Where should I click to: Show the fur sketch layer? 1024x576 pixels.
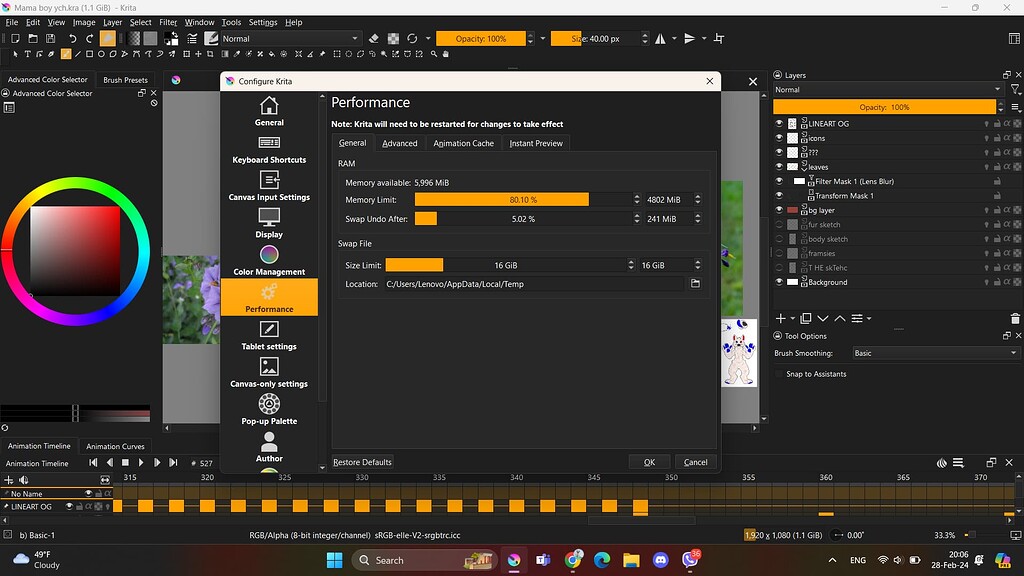pyautogui.click(x=778, y=225)
